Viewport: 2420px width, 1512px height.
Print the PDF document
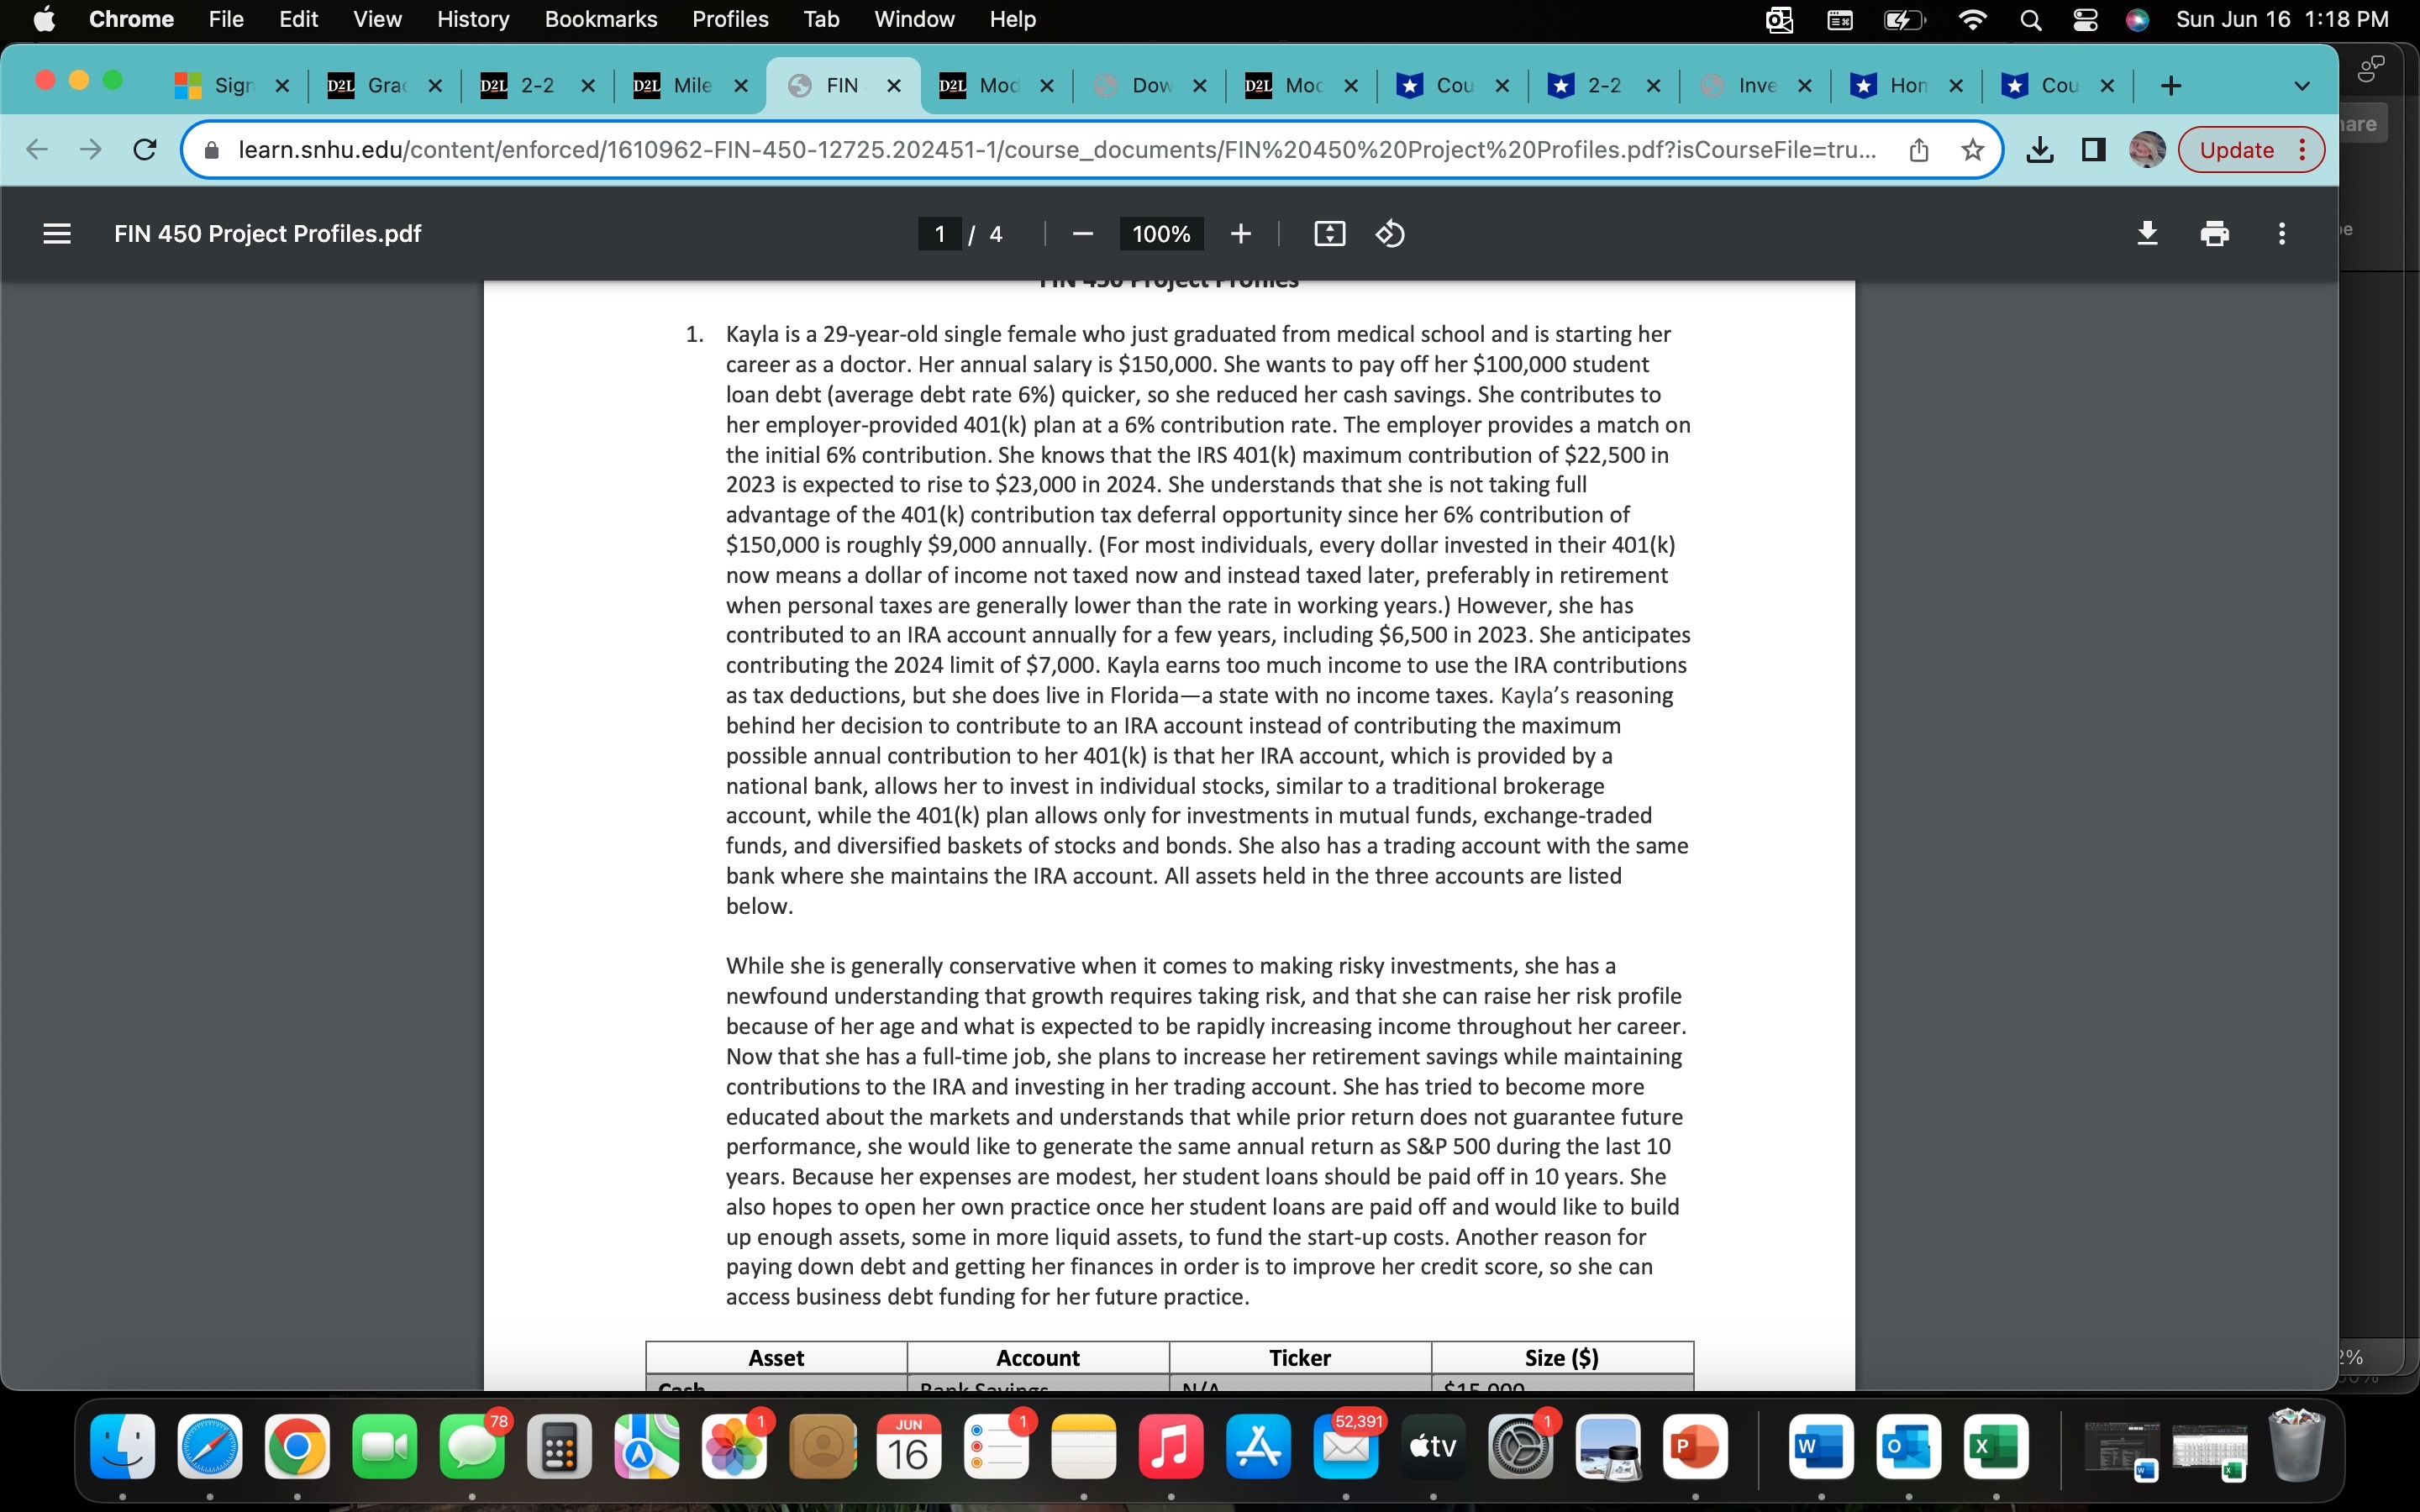2214,233
